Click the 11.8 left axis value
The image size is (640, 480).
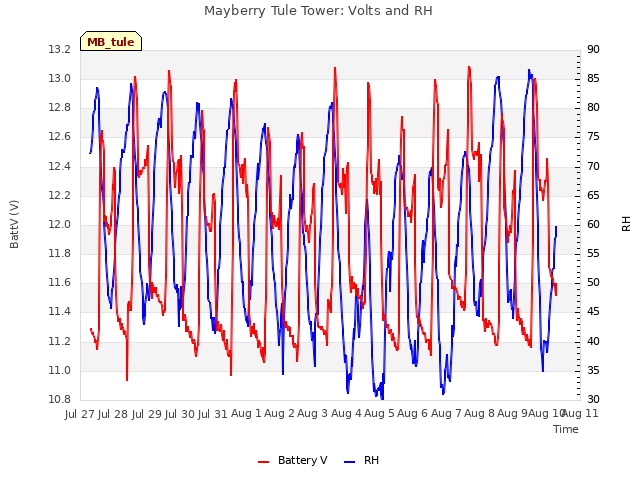point(60,253)
